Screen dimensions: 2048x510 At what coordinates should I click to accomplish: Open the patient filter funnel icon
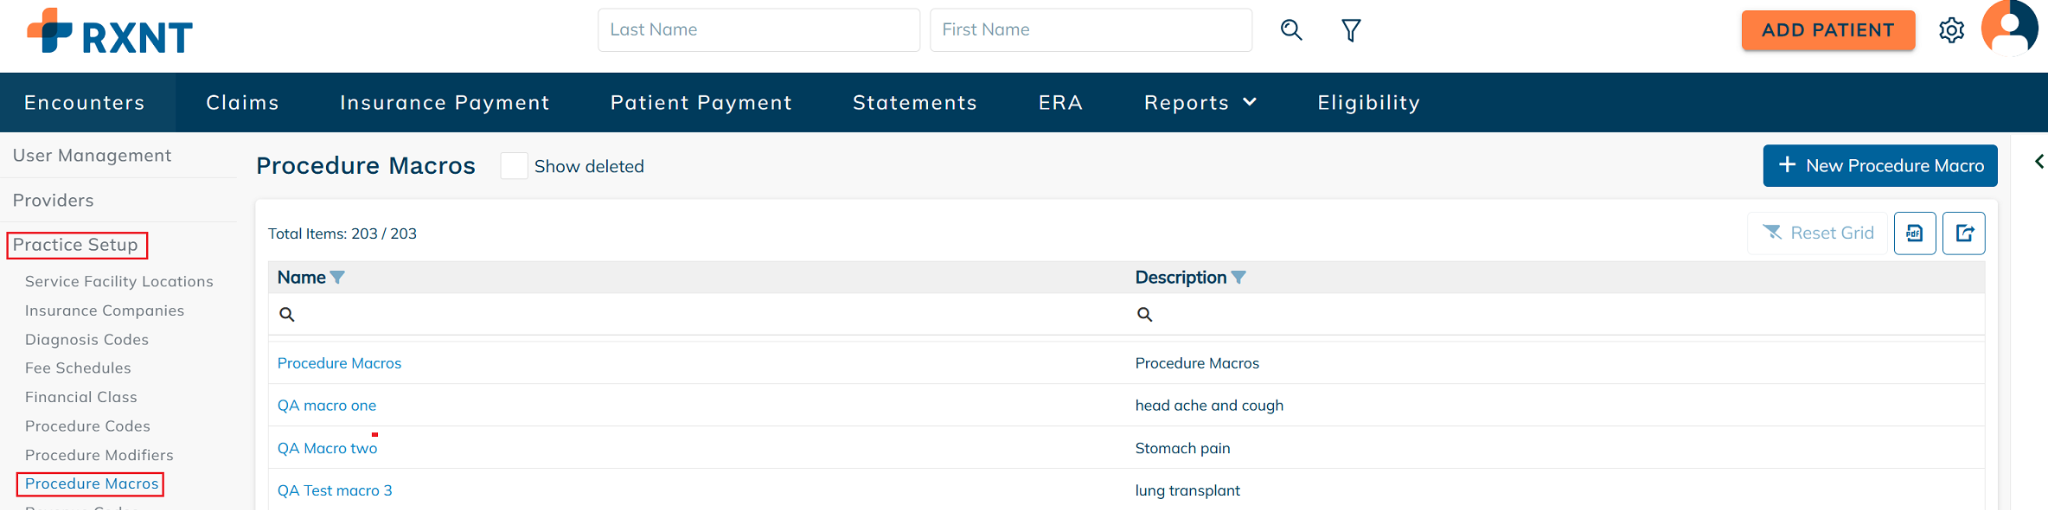pos(1351,31)
